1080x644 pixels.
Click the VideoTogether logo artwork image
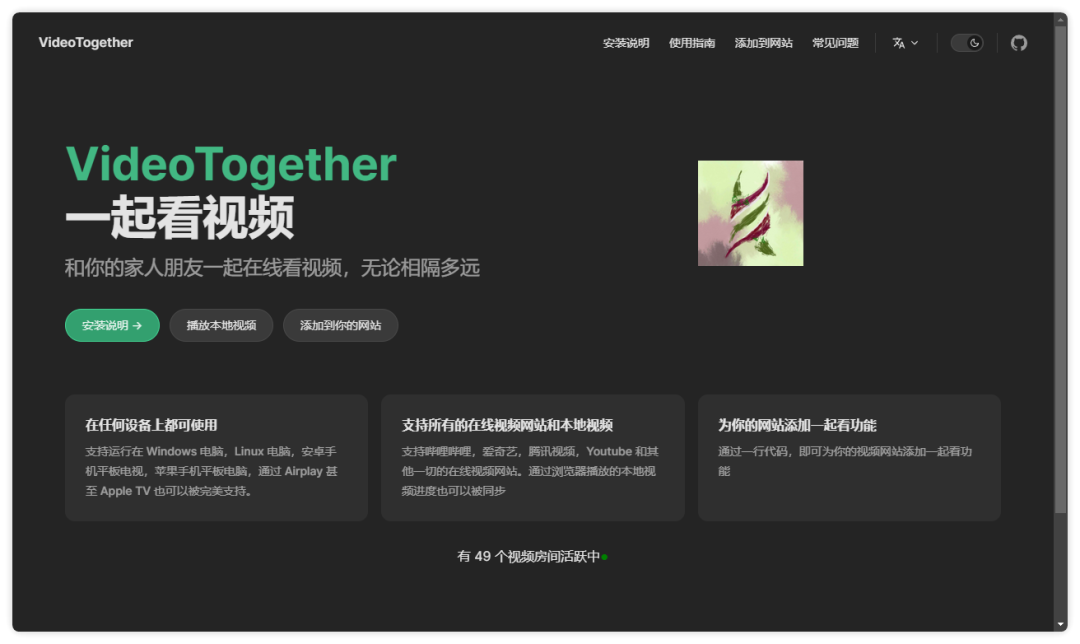[x=750, y=213]
